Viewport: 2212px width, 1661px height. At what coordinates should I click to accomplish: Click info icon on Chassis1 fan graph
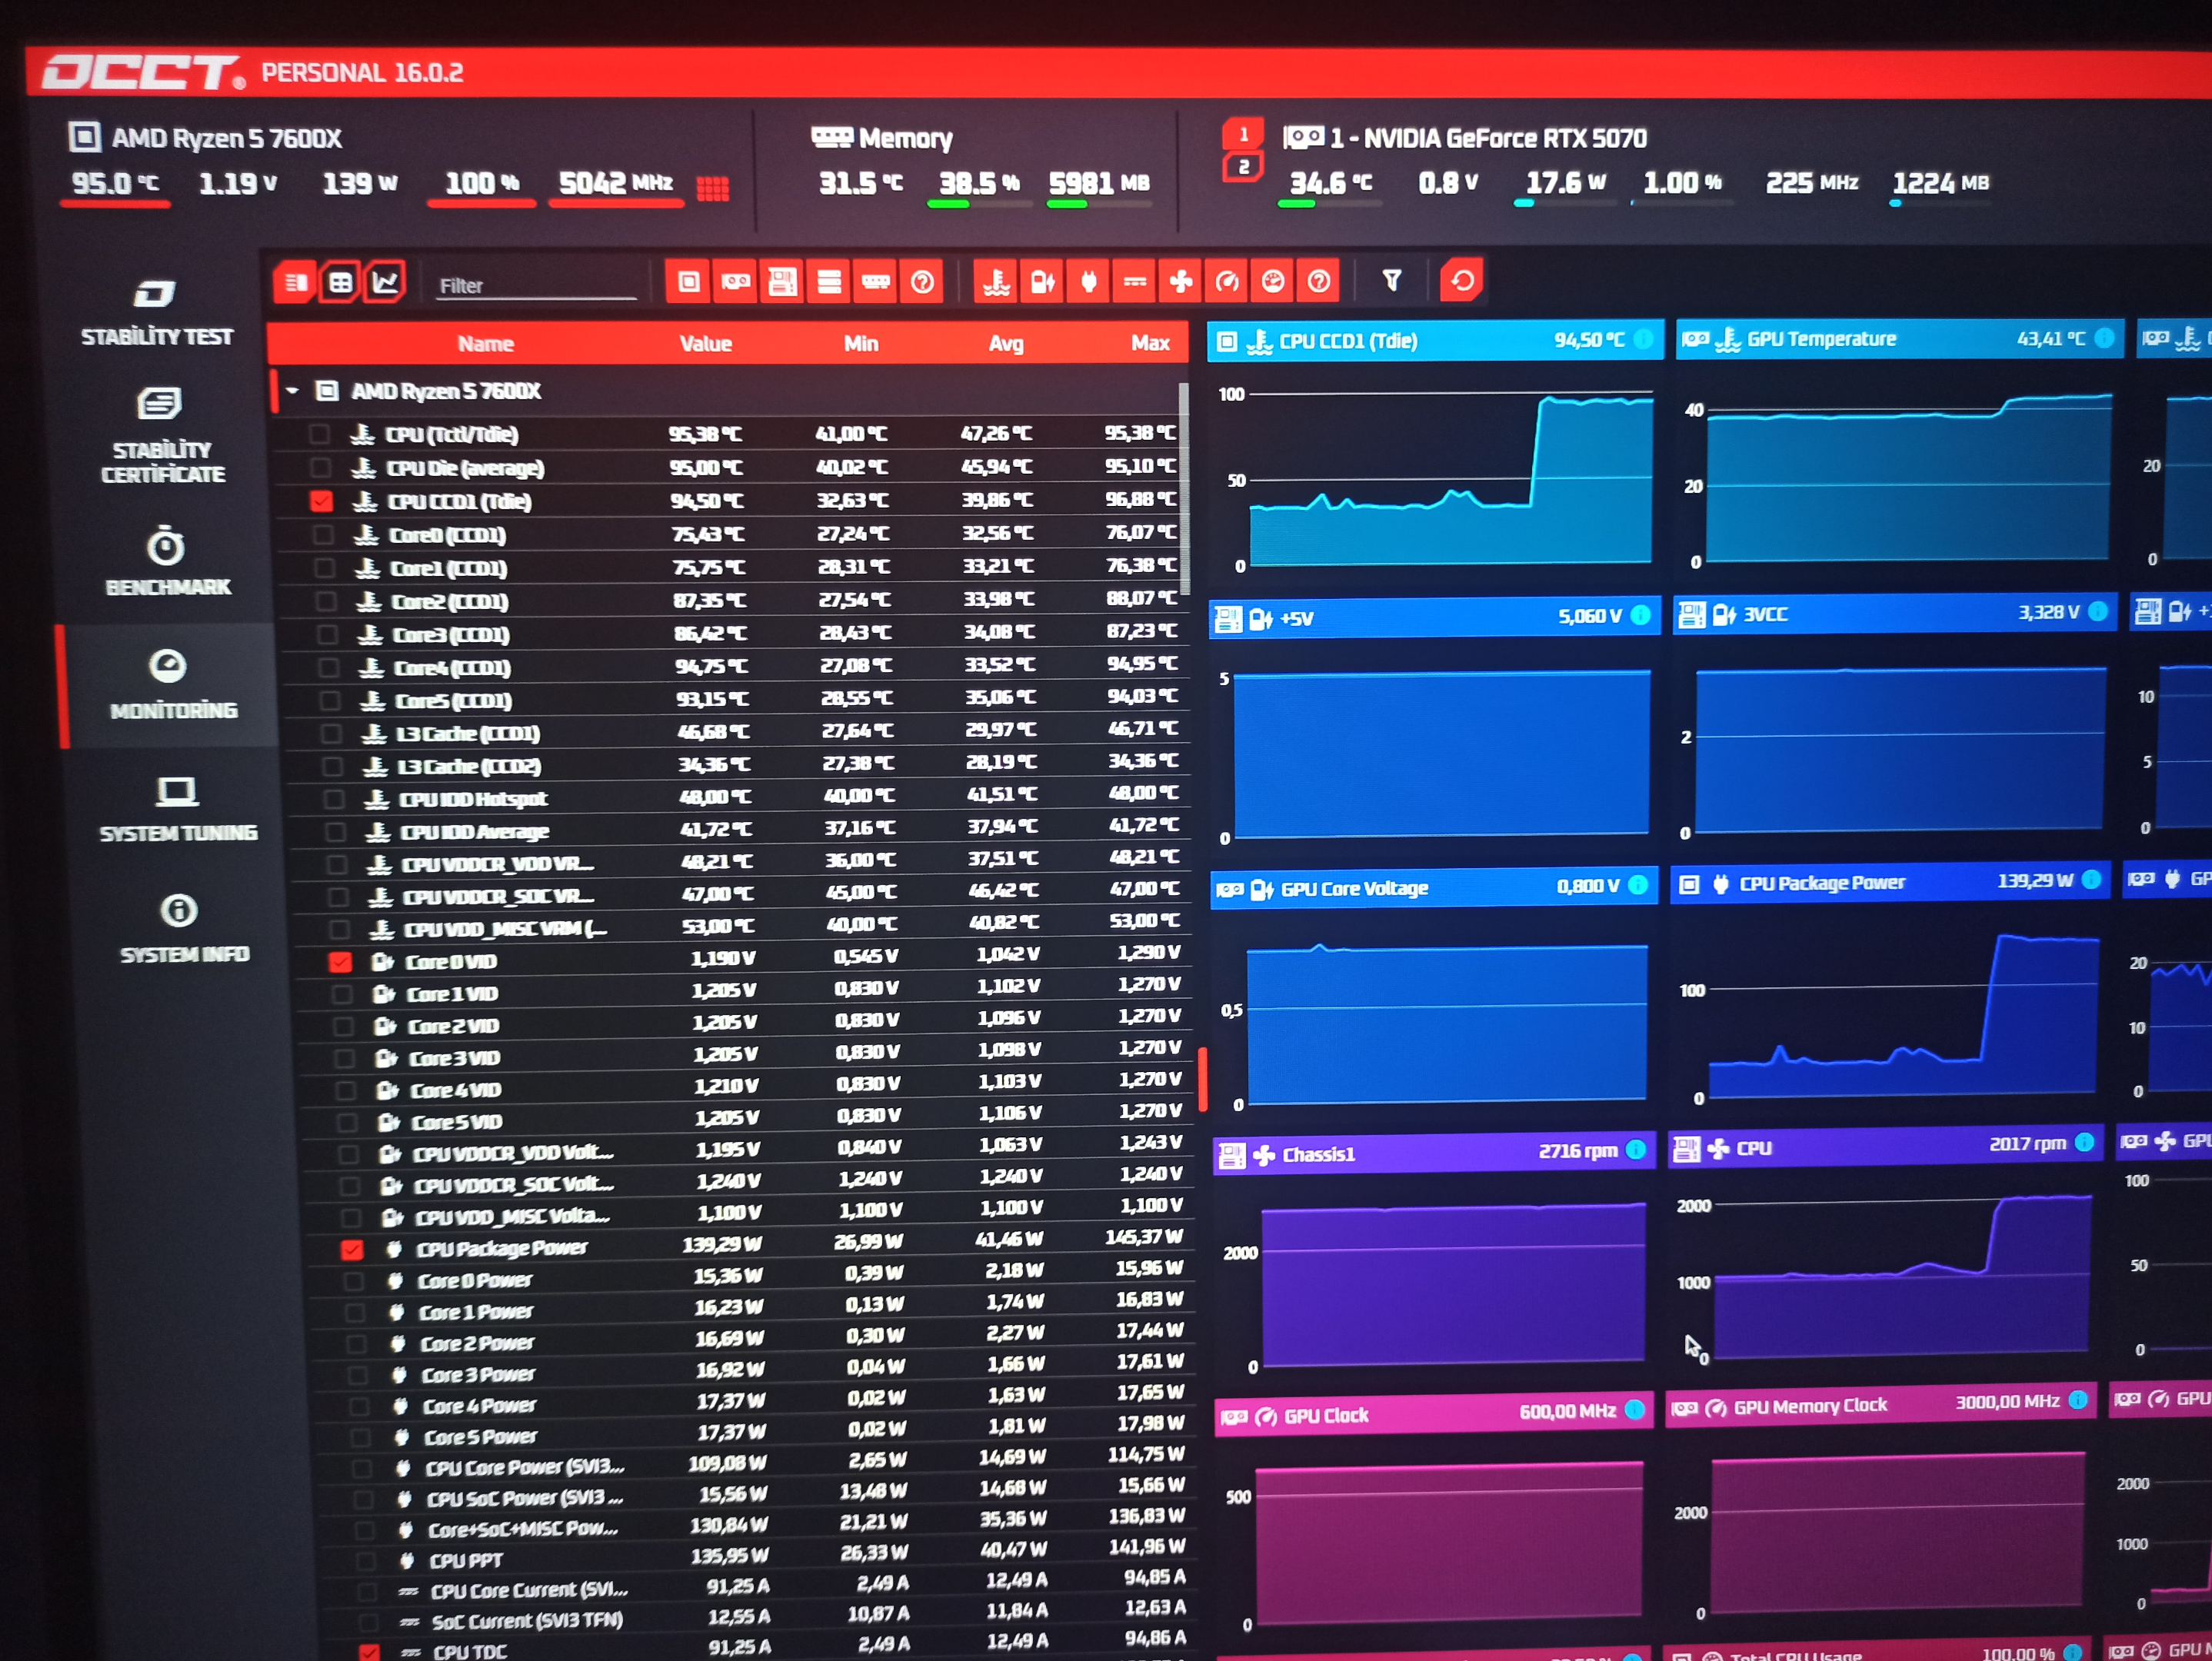click(1636, 1150)
